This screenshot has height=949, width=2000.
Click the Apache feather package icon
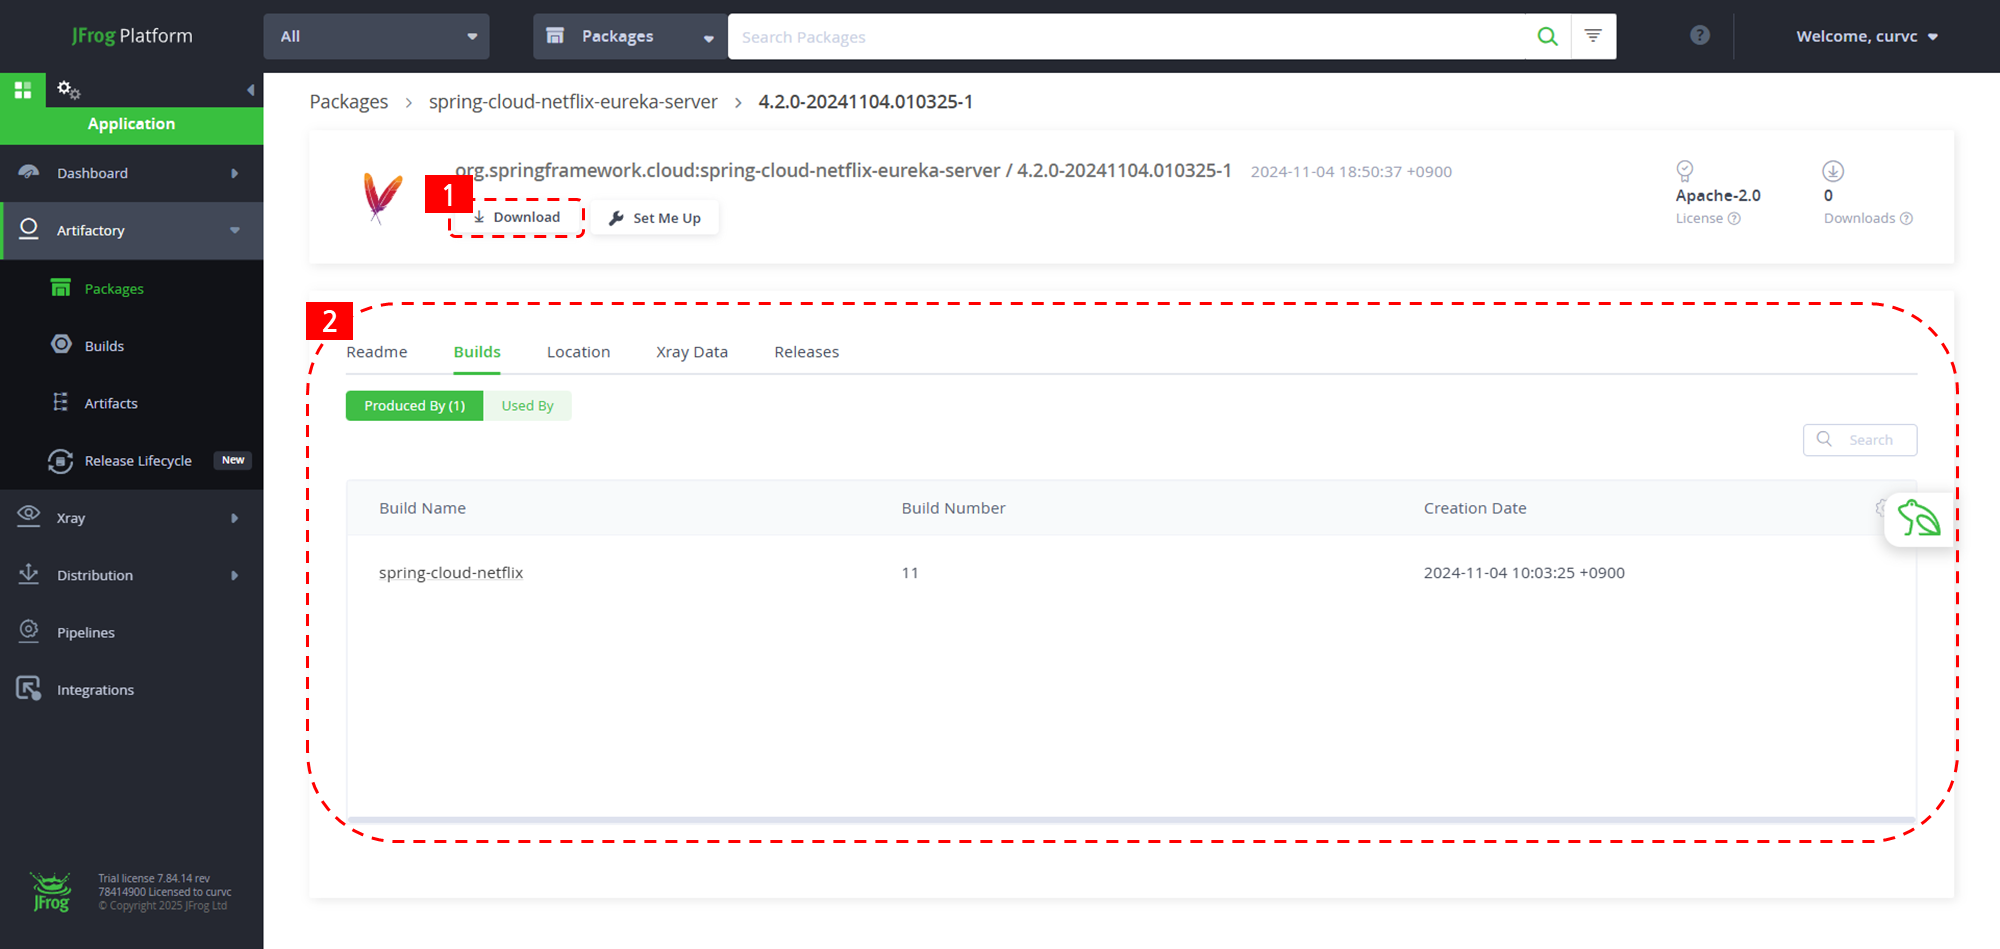(x=382, y=197)
